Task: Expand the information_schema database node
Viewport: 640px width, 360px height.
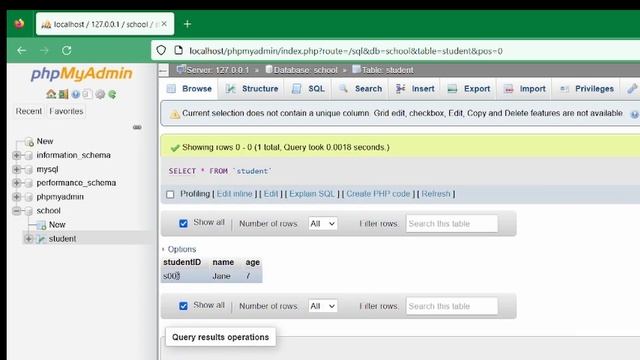Action: point(16,155)
